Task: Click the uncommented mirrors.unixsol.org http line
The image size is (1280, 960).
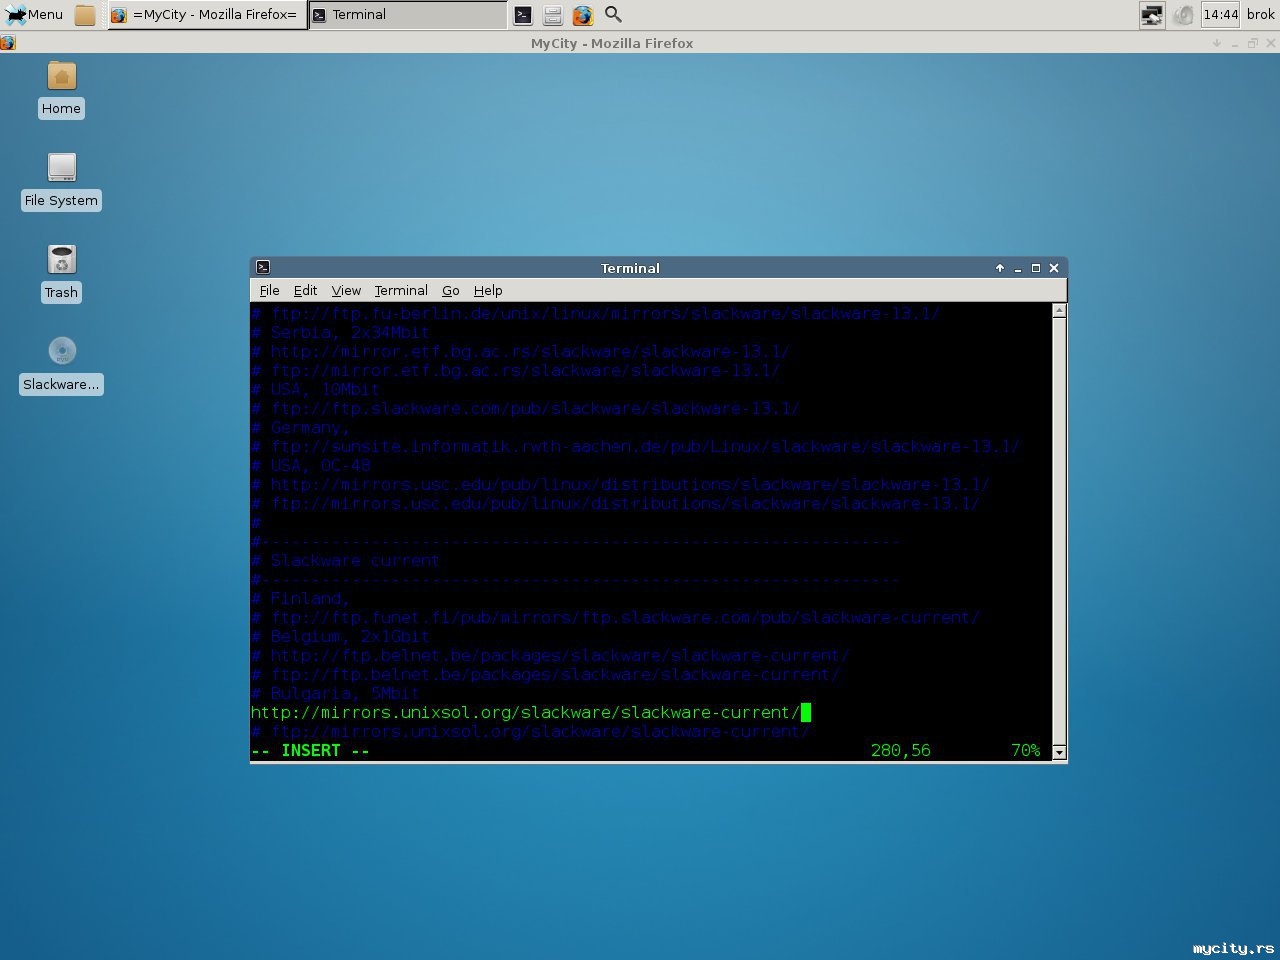Action: point(525,712)
